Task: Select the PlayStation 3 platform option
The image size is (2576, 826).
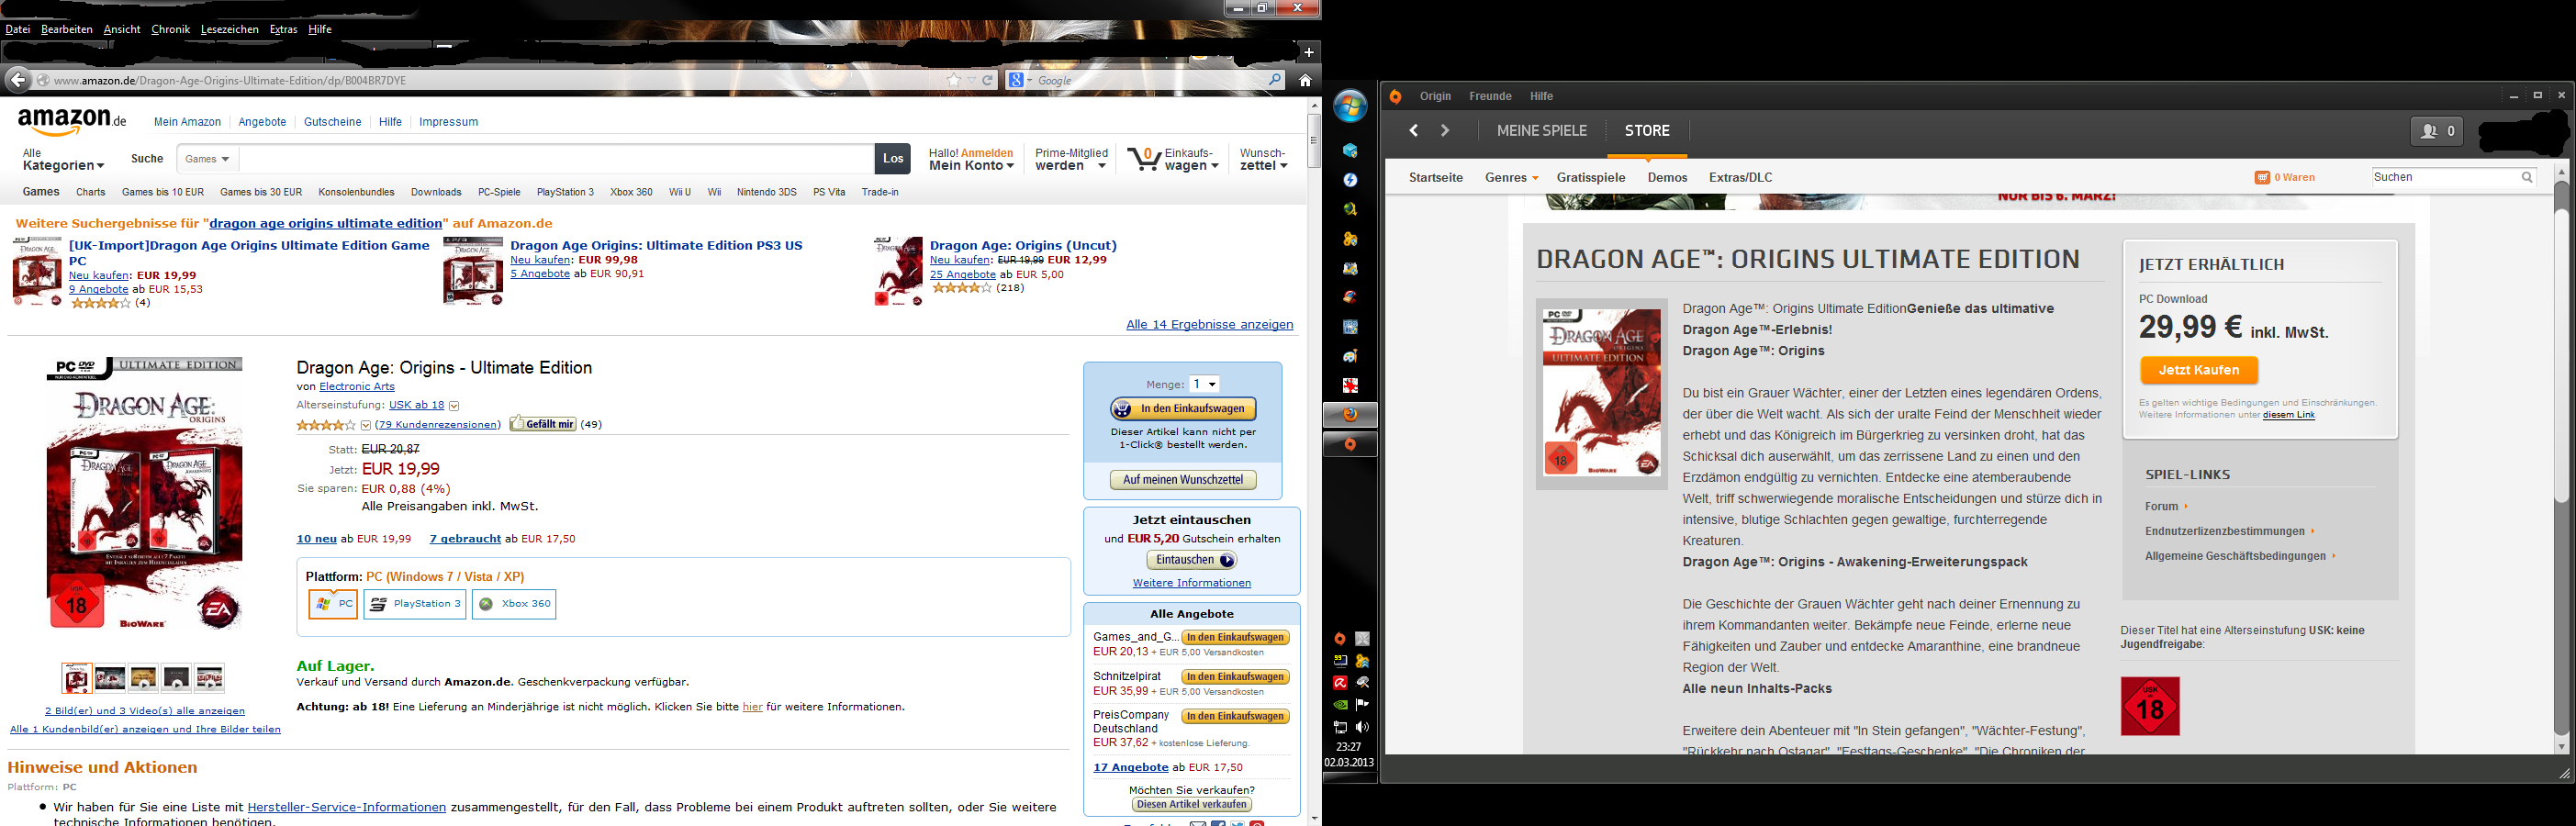Action: click(x=415, y=604)
